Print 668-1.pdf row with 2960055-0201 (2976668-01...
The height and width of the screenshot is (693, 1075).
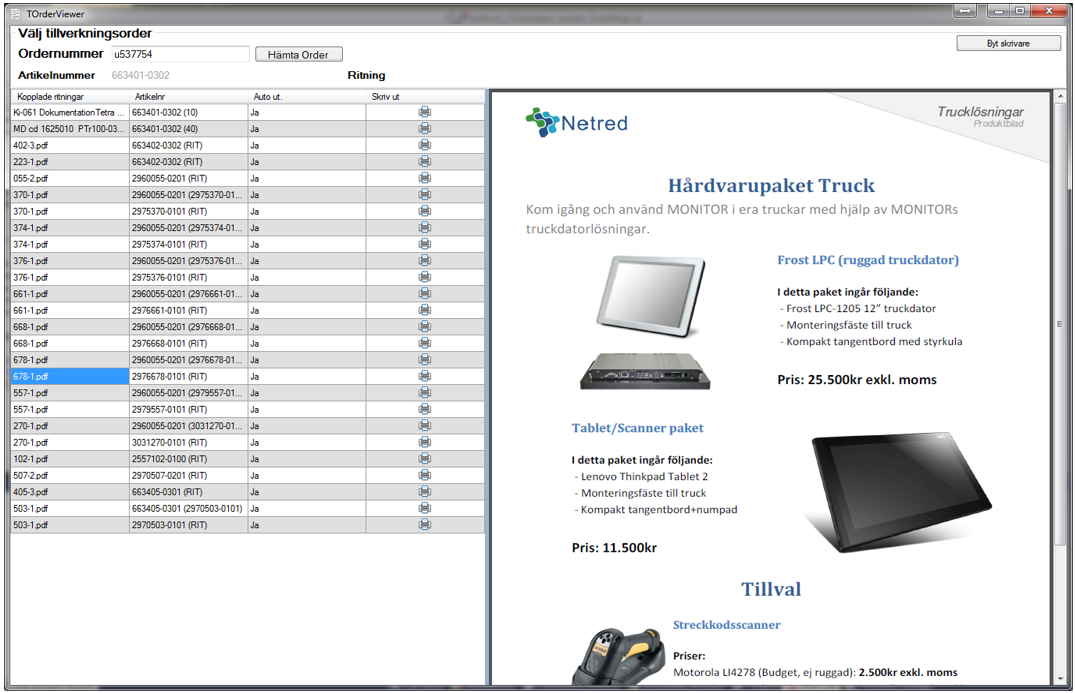coord(425,326)
